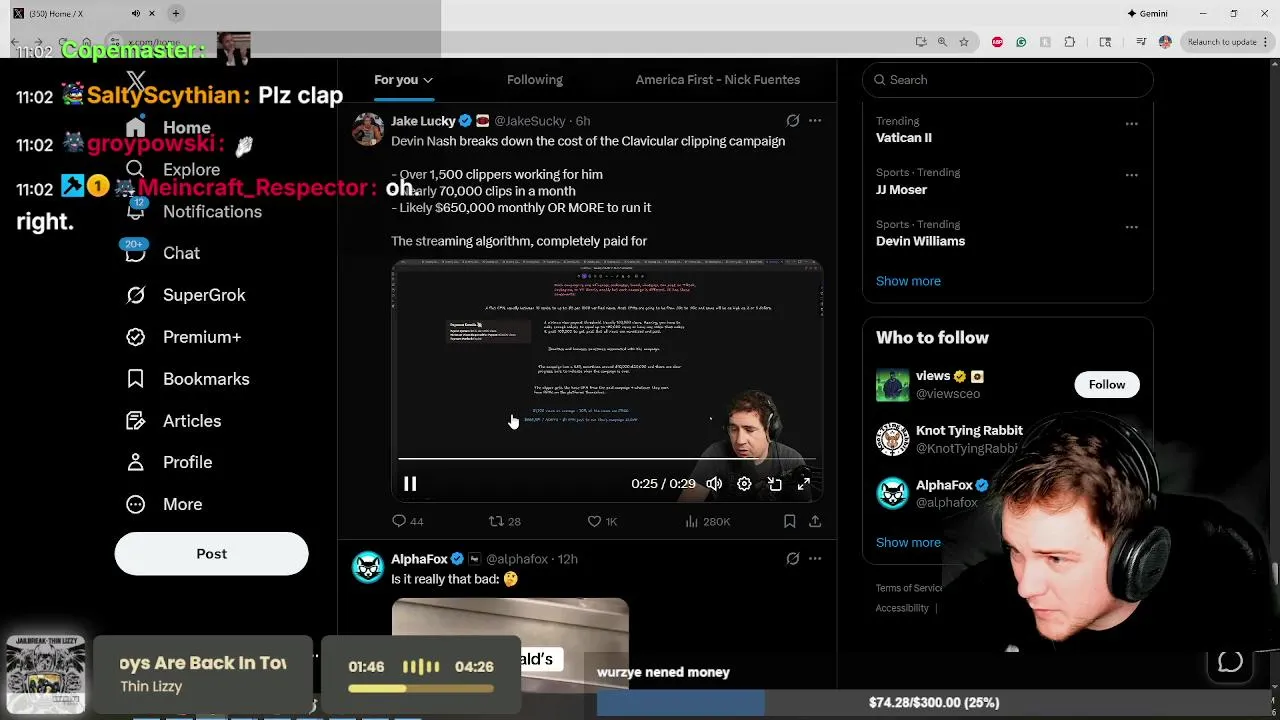The width and height of the screenshot is (1280, 720).
Task: Open more options on AlphaFox's post
Action: 815,559
